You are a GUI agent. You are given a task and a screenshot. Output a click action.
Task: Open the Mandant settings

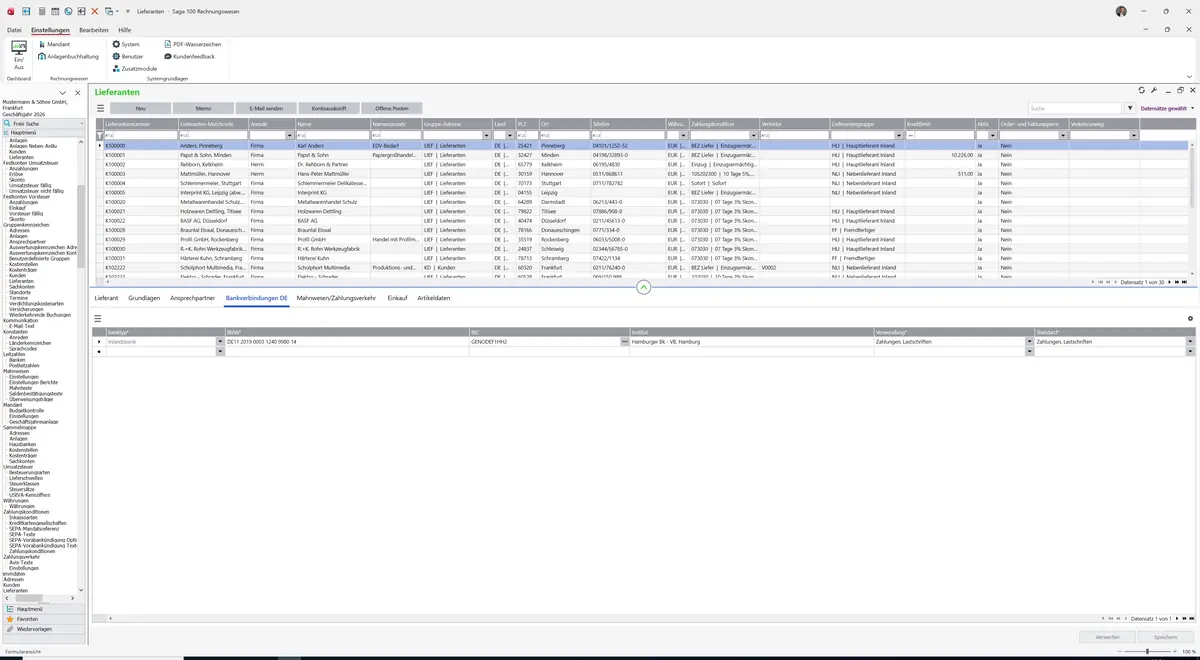(x=53, y=44)
